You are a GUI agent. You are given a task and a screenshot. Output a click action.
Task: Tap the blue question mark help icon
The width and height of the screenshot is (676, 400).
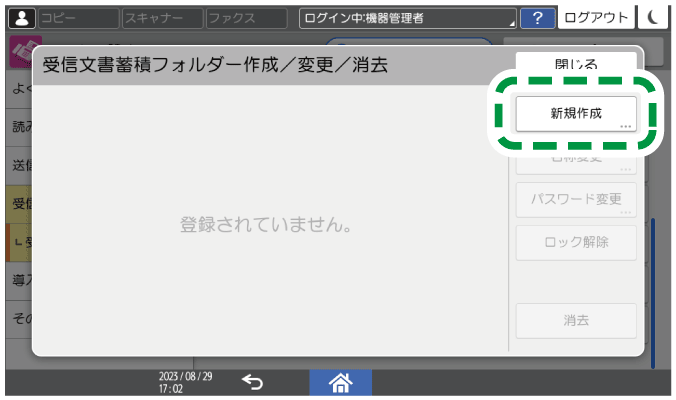[x=537, y=18]
